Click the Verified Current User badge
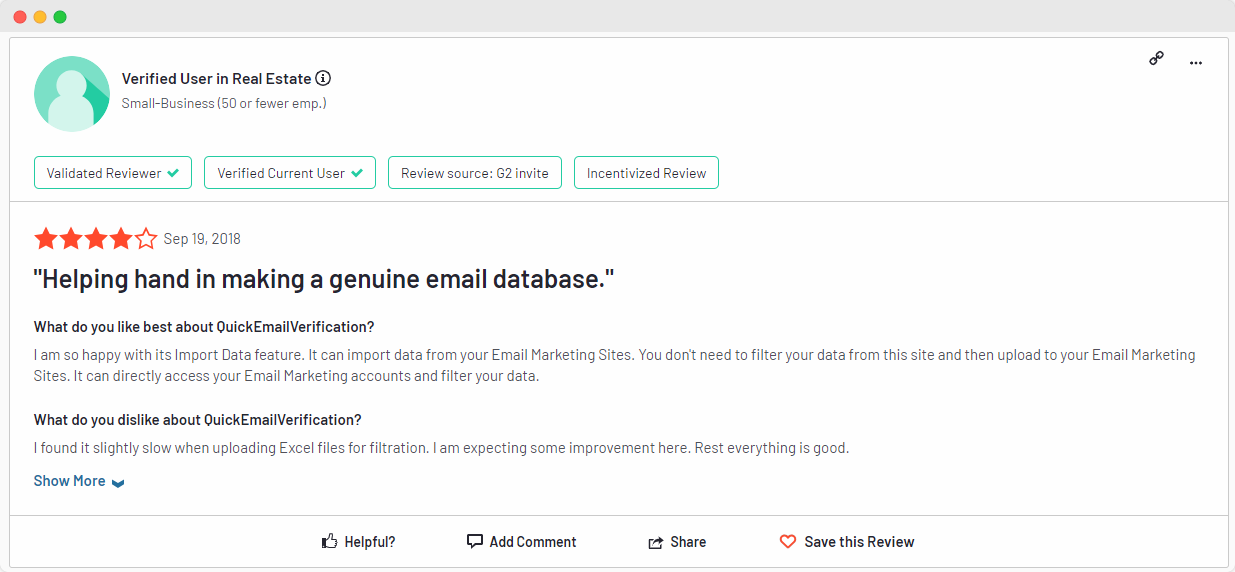 tap(290, 173)
